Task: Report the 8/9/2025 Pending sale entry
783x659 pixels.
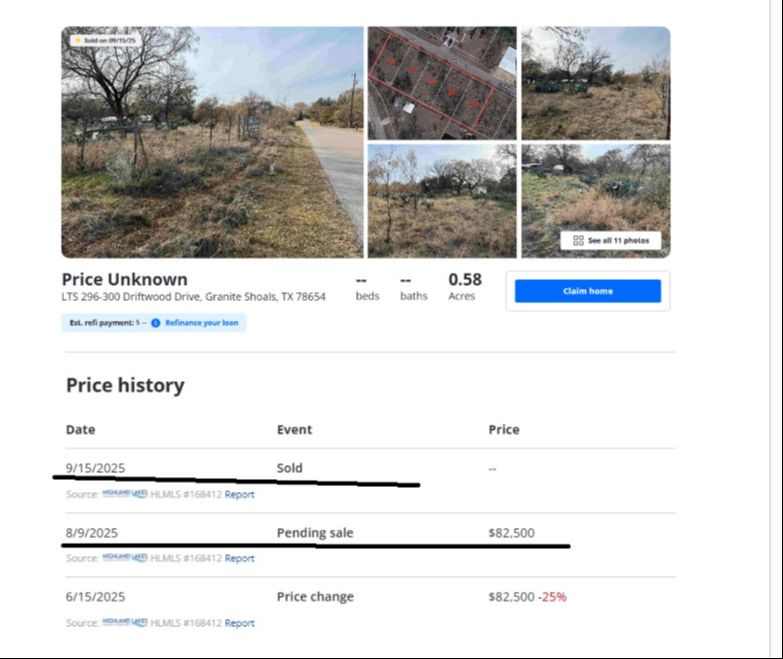Action: click(x=239, y=558)
